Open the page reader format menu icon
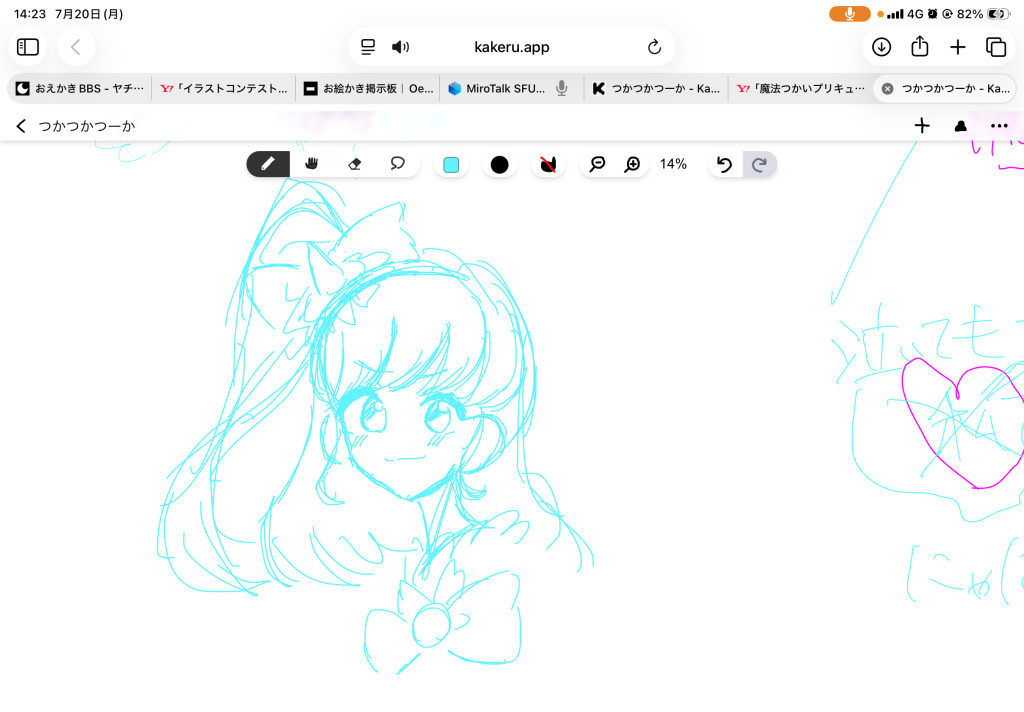This screenshot has width=1024, height=712. tap(368, 47)
